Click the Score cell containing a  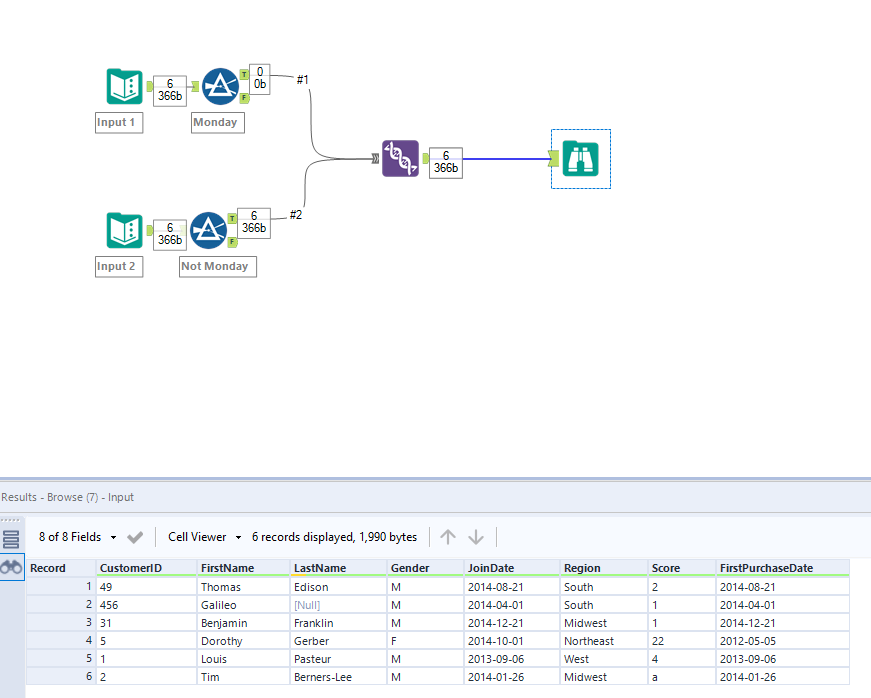point(682,677)
